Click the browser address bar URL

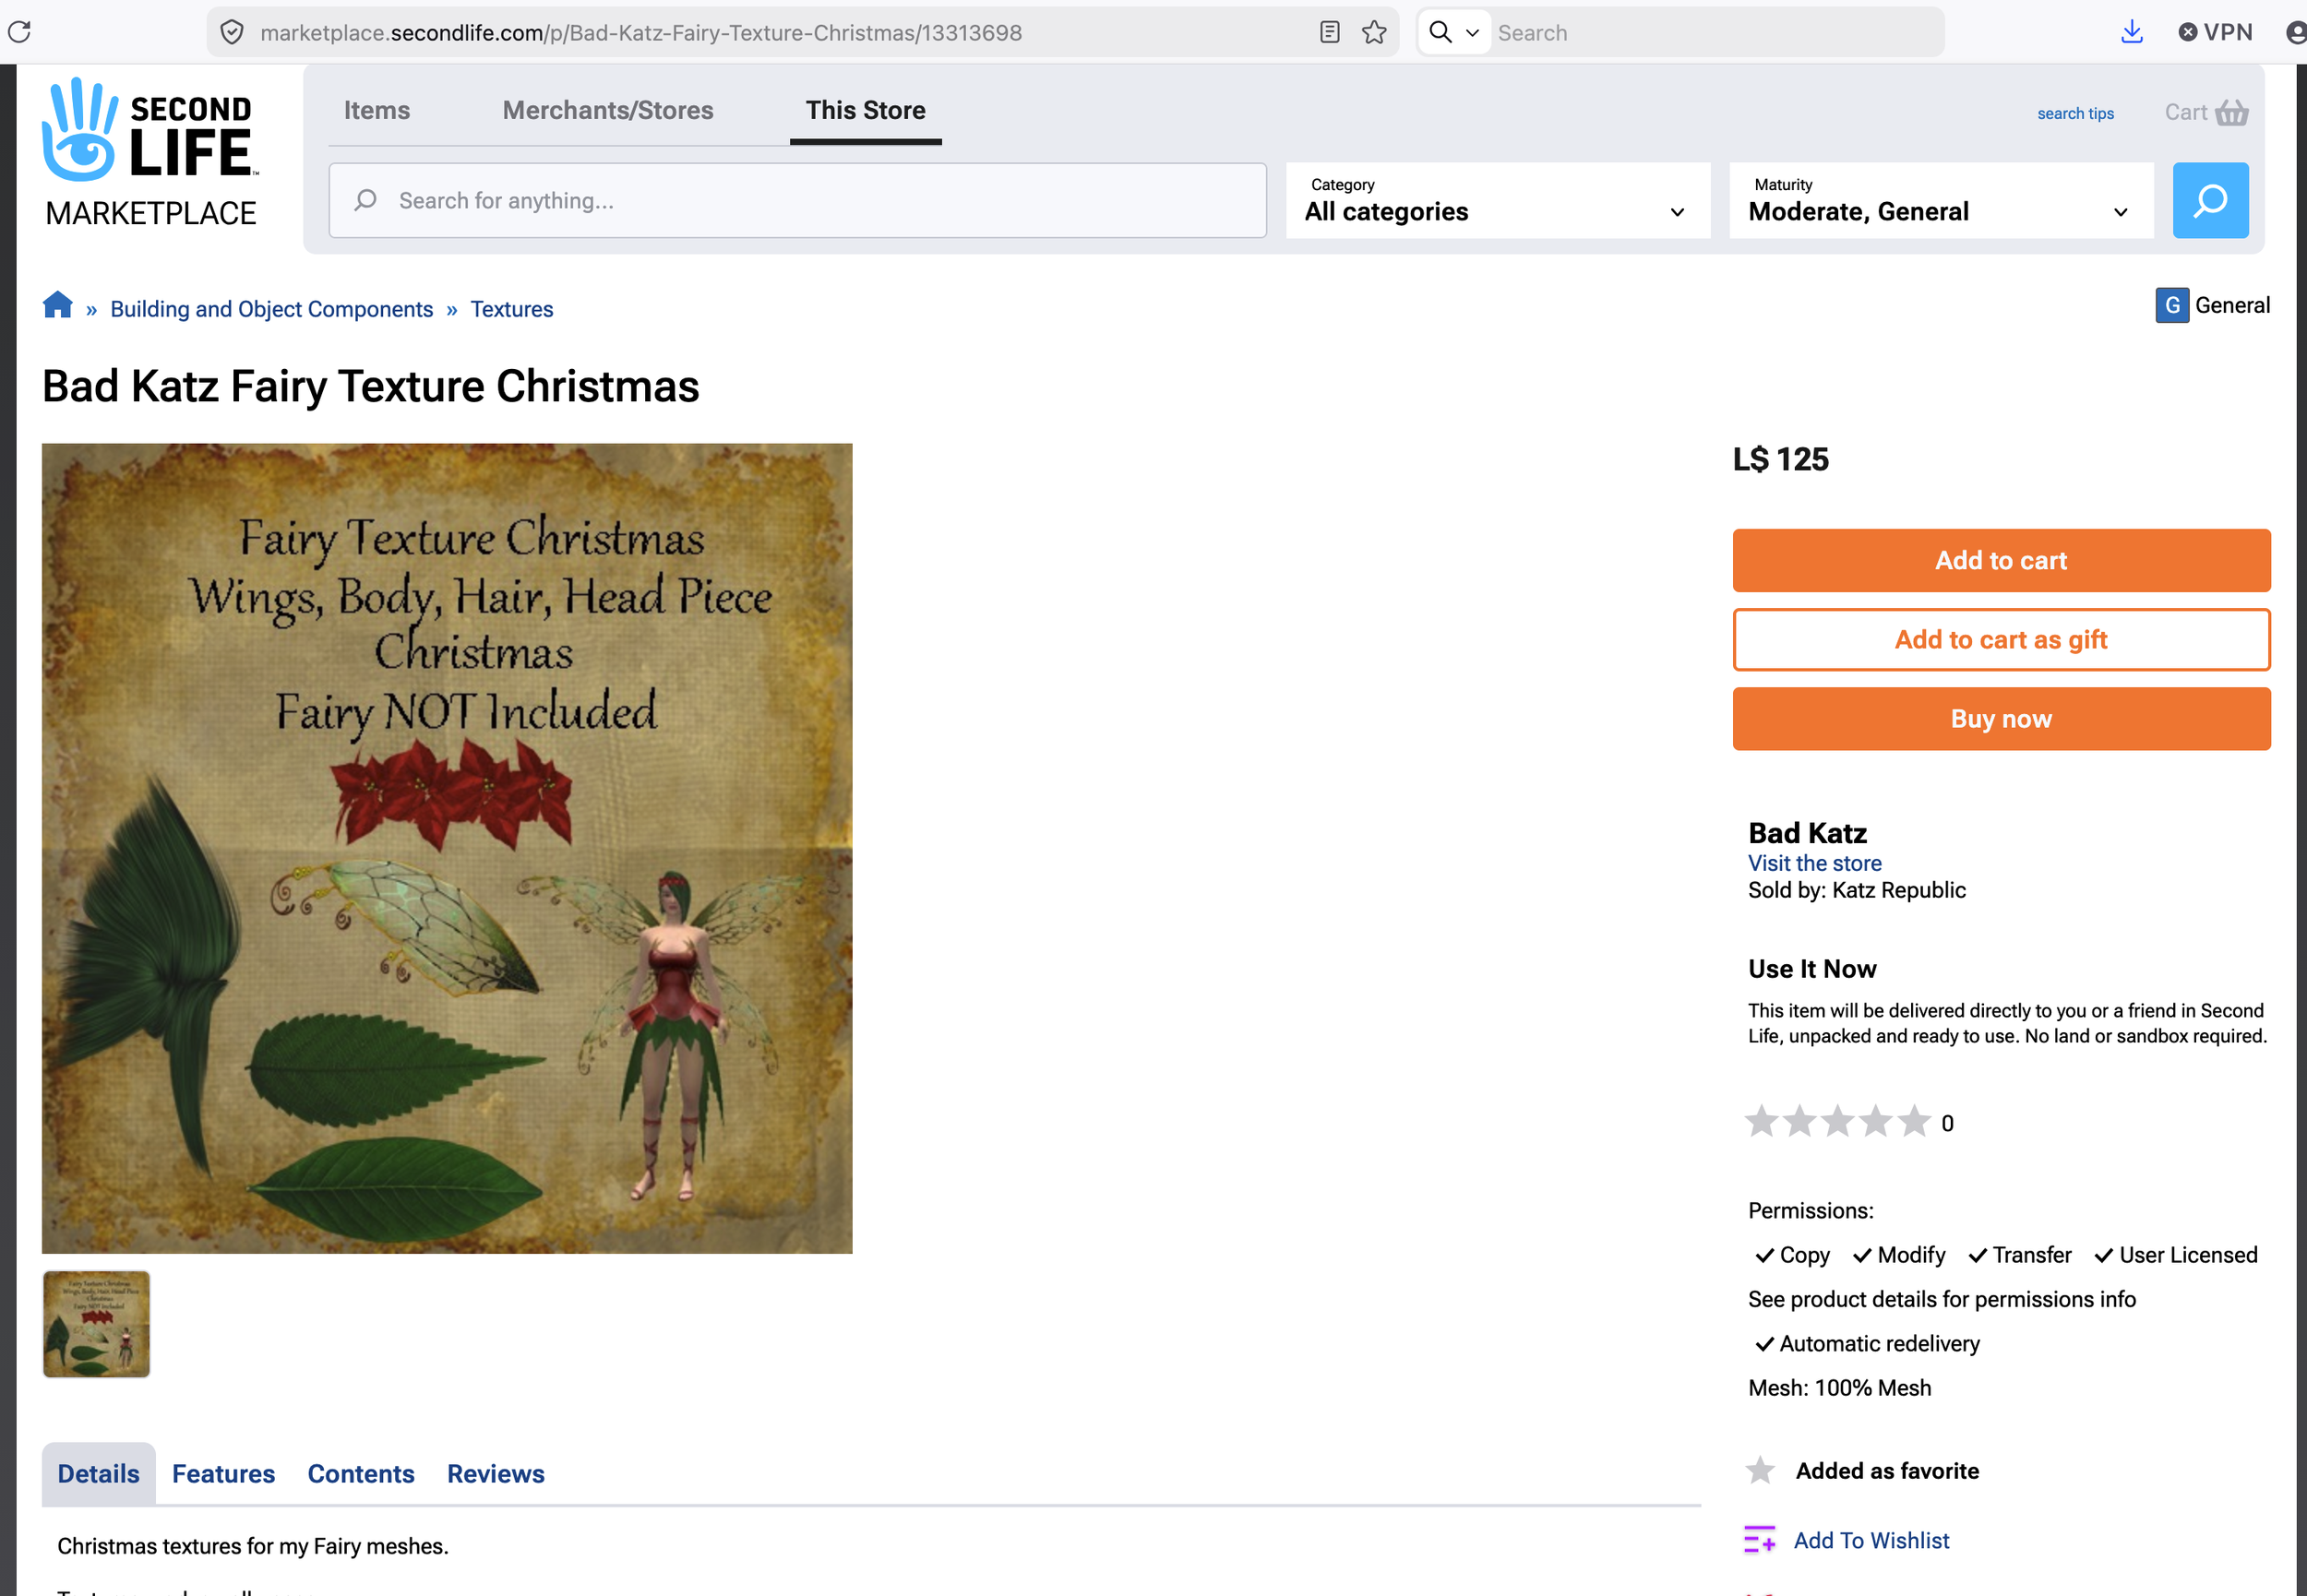pos(641,33)
